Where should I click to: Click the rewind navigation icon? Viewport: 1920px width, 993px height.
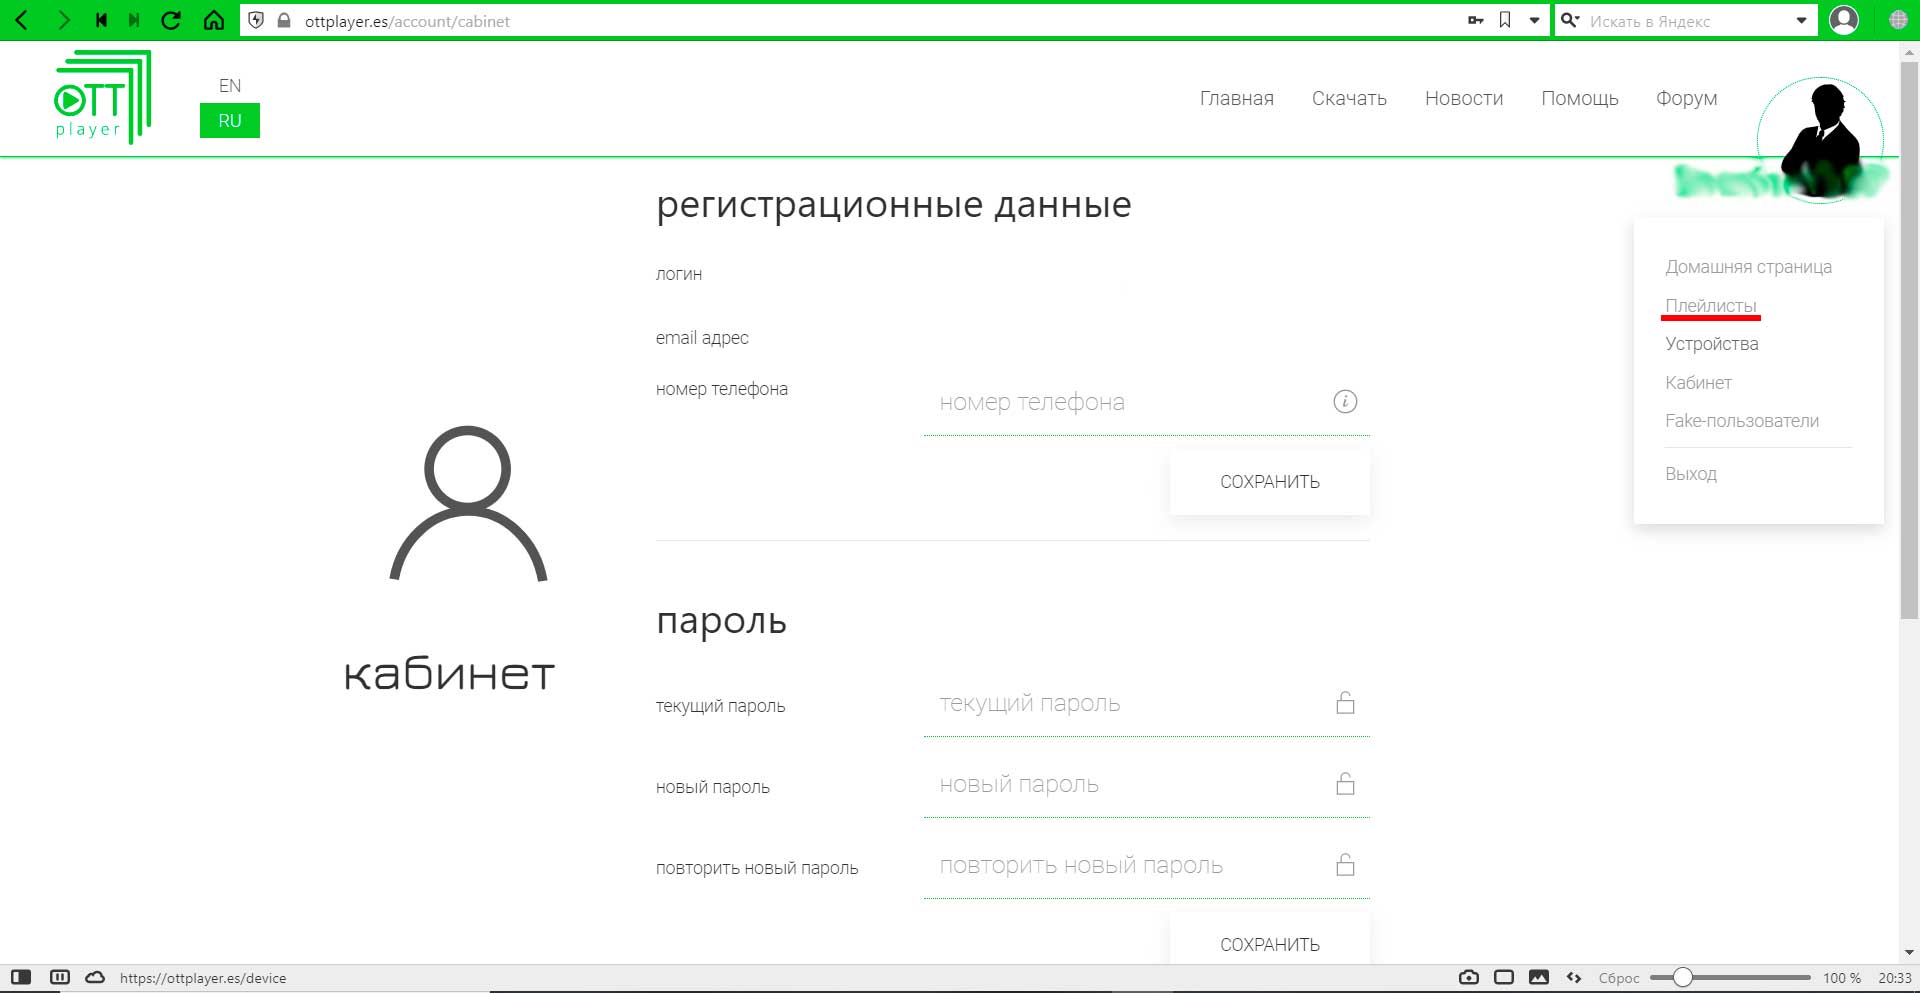point(101,20)
